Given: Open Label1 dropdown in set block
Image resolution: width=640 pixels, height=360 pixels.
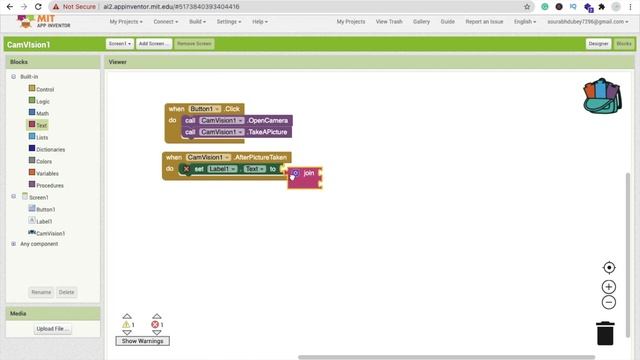Looking at the screenshot, I should (x=222, y=169).
